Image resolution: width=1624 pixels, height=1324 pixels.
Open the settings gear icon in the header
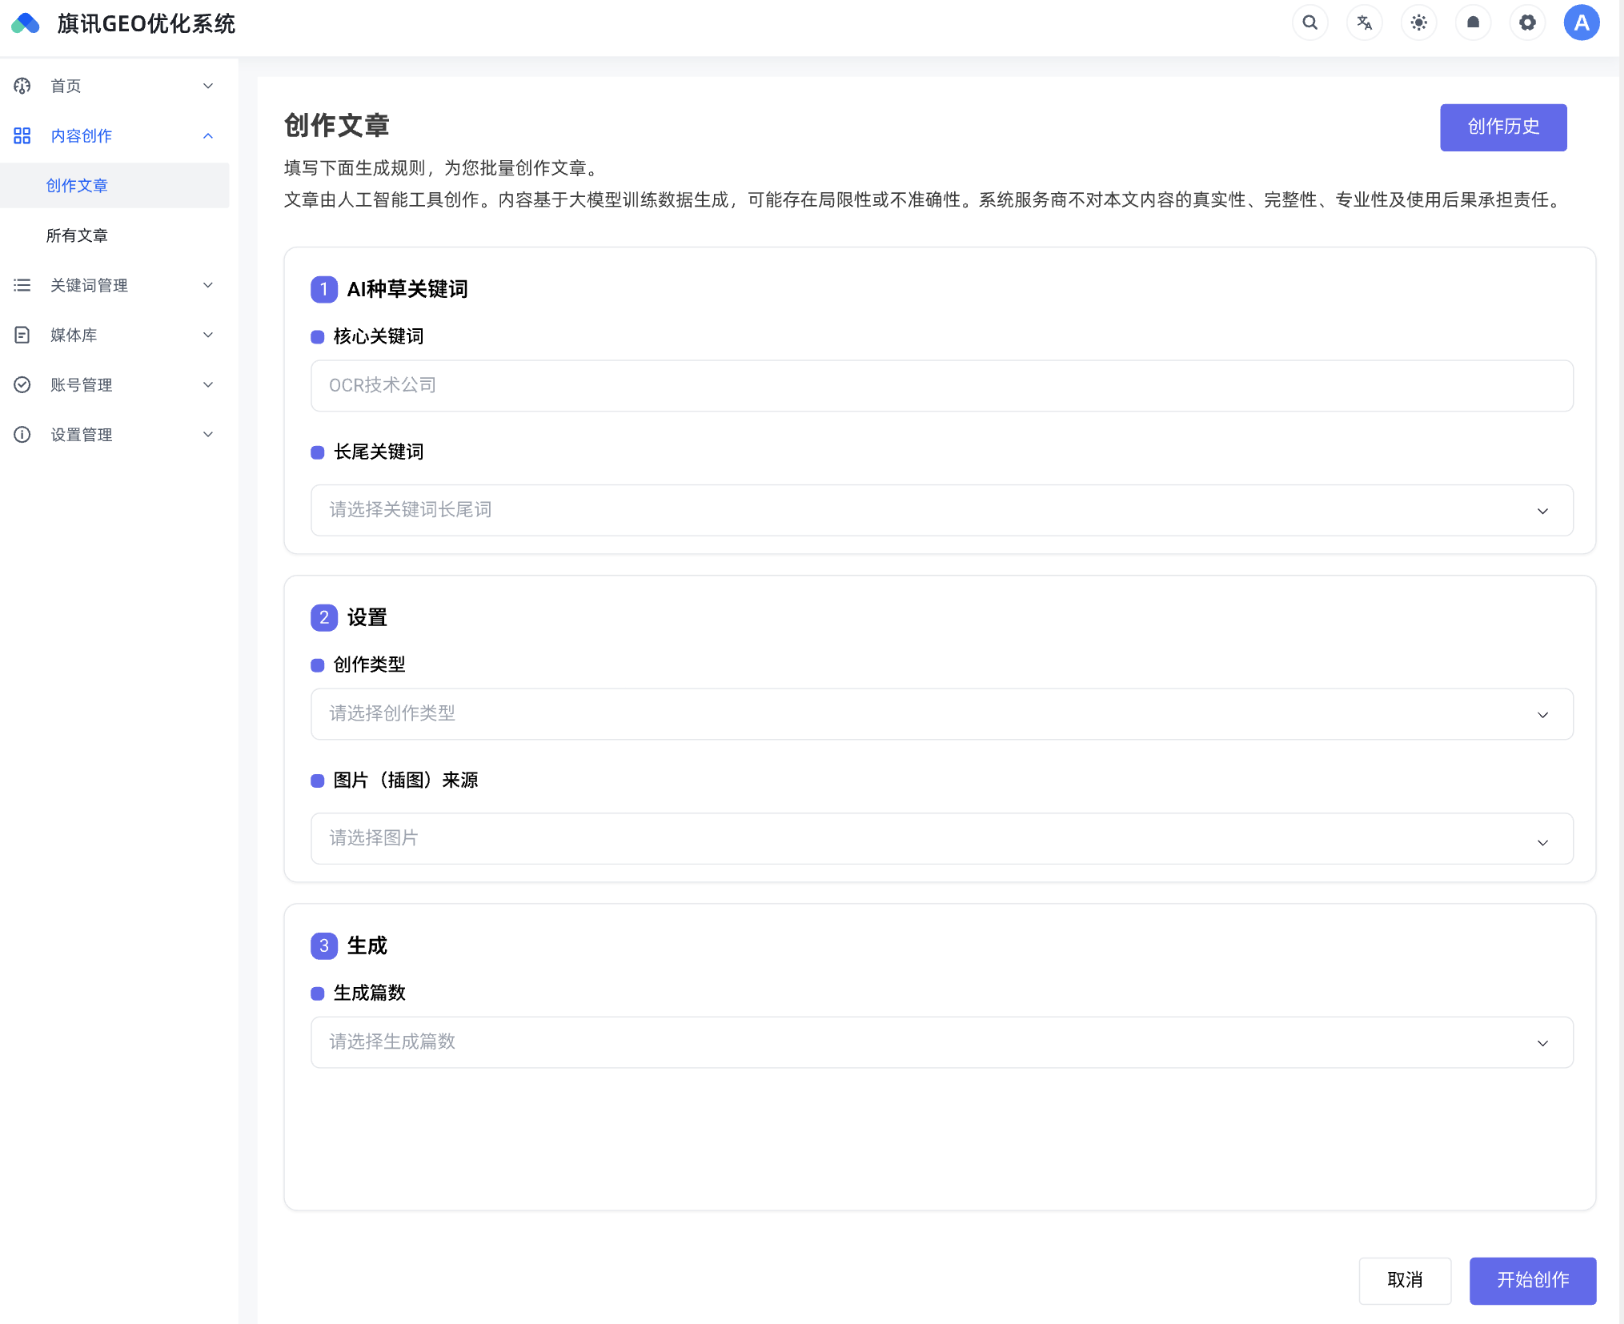coord(1527,23)
